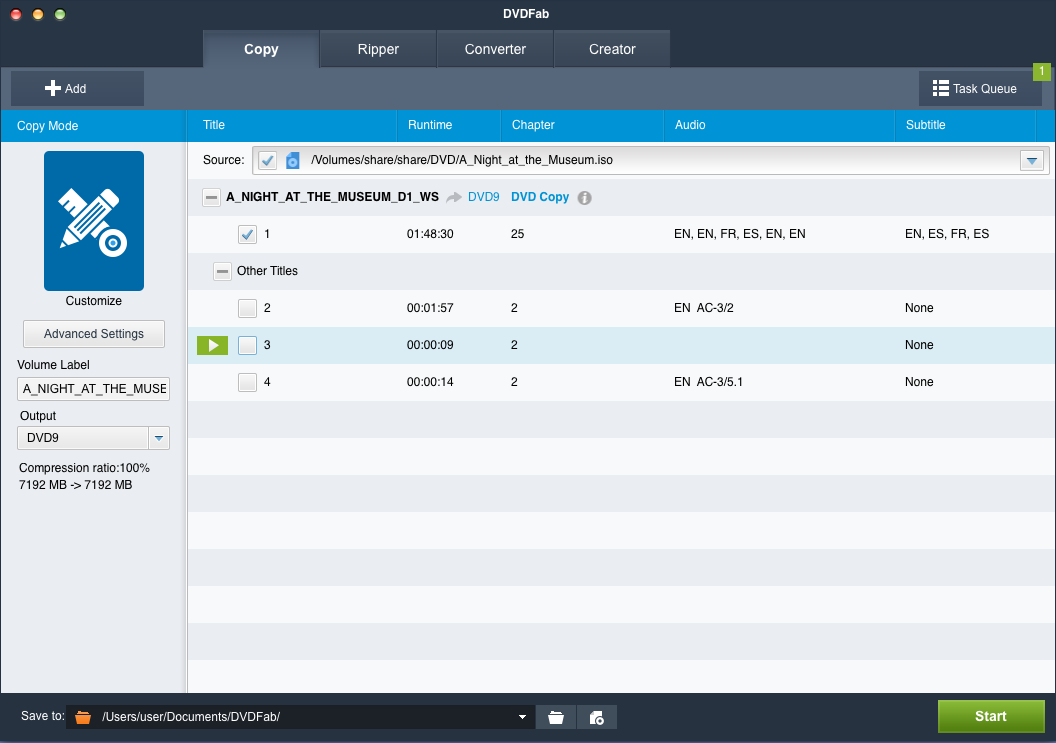
Task: Open the Save to path dropdown arrow
Action: click(522, 717)
